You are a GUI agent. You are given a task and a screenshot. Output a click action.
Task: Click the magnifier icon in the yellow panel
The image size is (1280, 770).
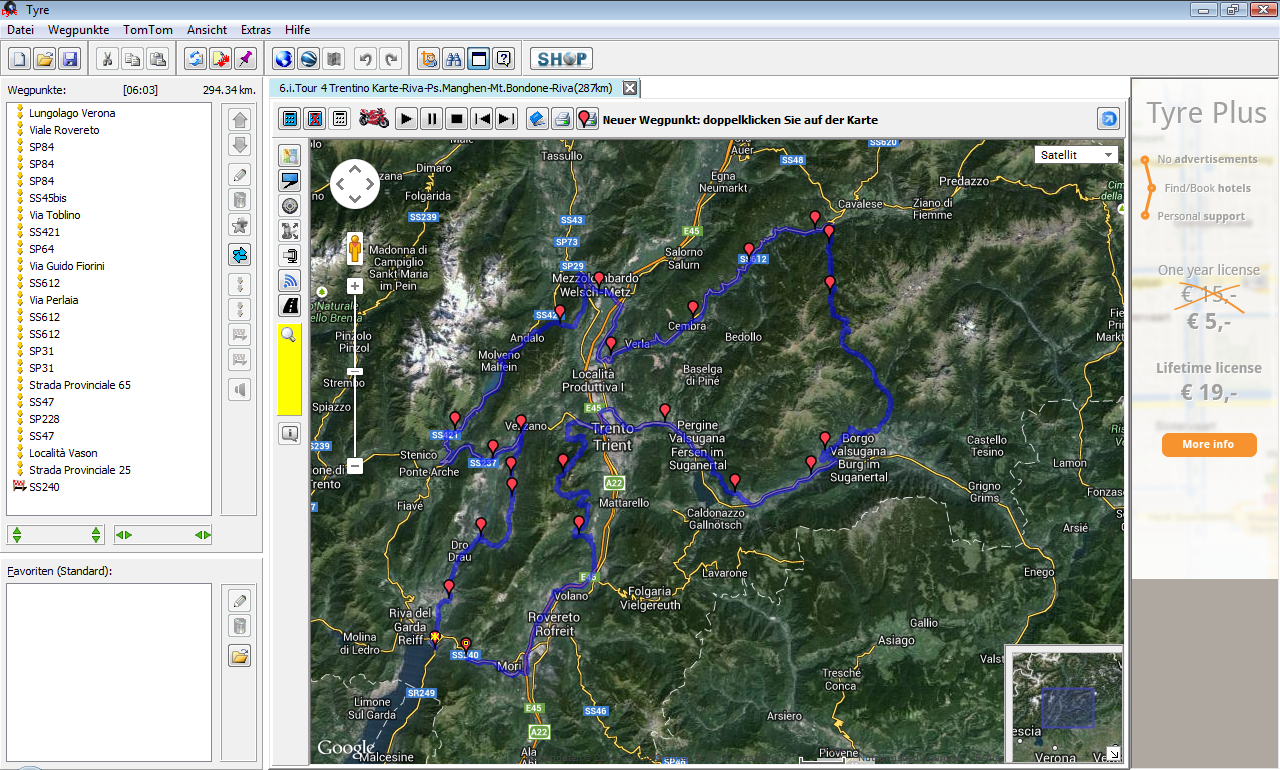click(x=289, y=335)
